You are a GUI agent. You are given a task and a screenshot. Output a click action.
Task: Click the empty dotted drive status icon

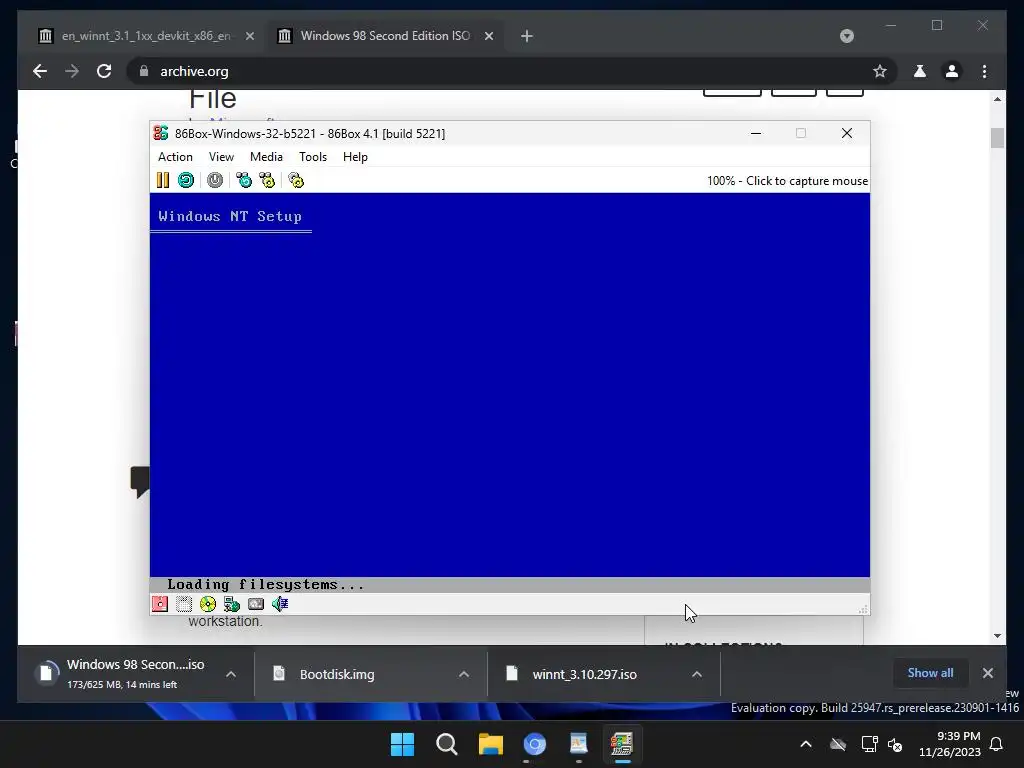(184, 604)
